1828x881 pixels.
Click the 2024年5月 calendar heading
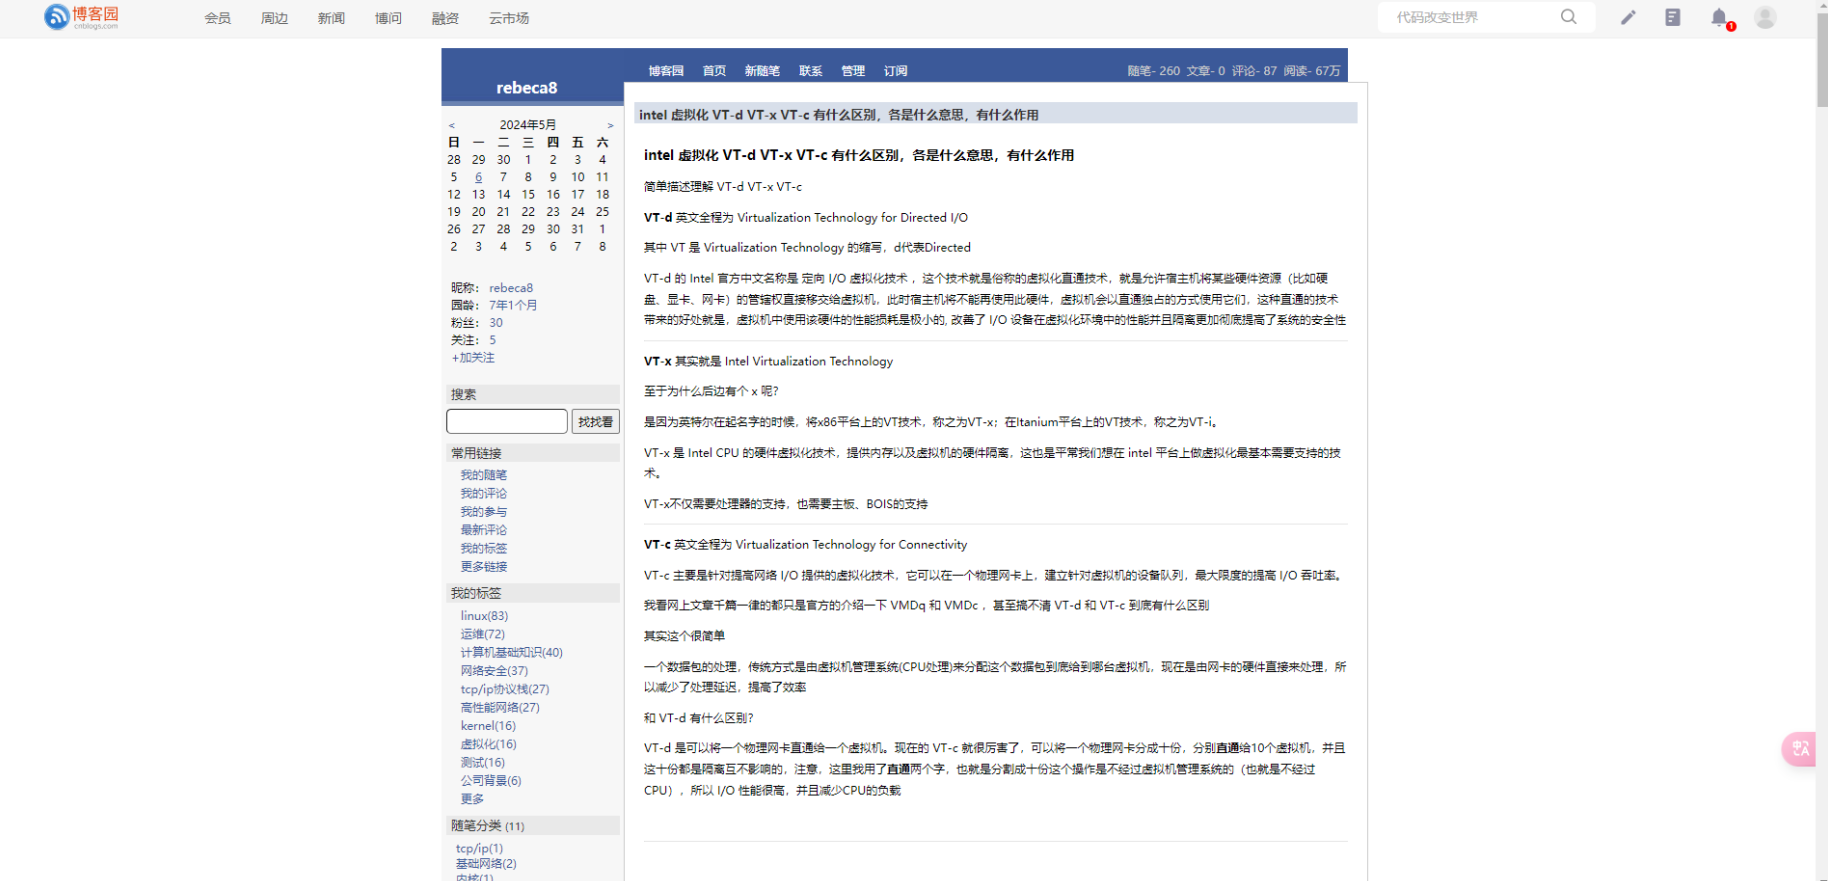pyautogui.click(x=528, y=125)
